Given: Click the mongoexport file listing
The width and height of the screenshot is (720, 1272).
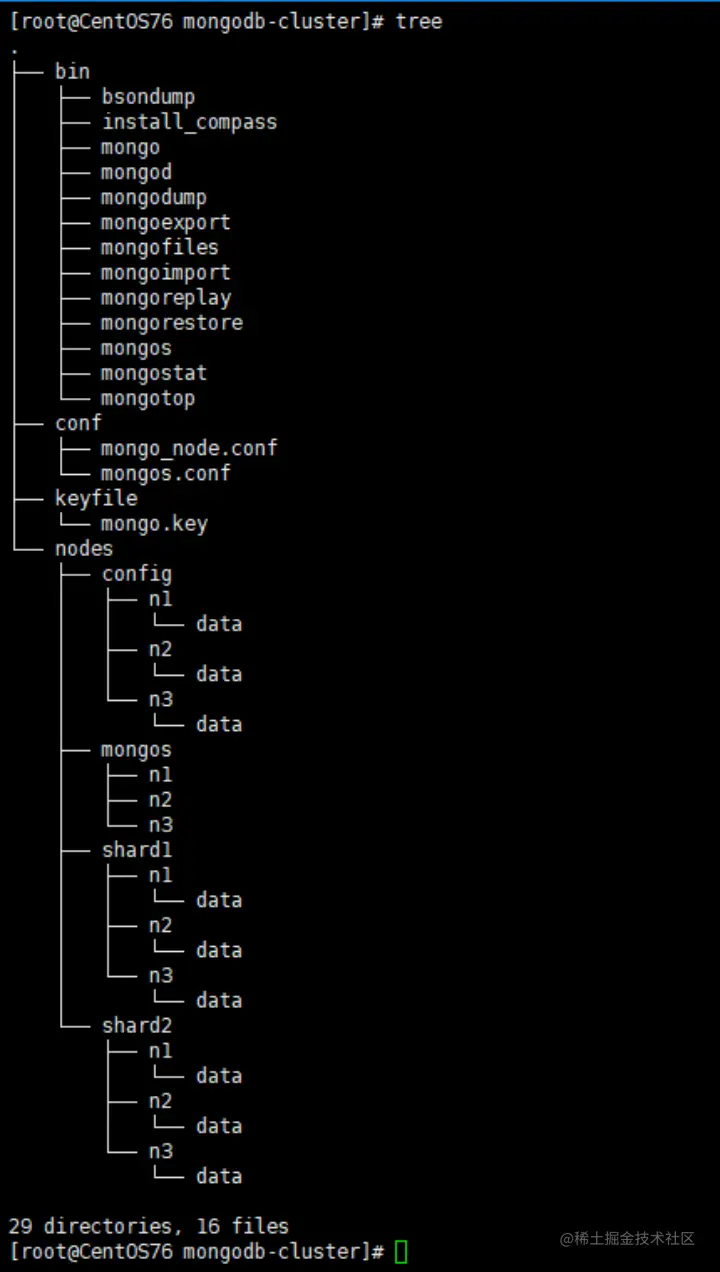Looking at the screenshot, I should 165,222.
